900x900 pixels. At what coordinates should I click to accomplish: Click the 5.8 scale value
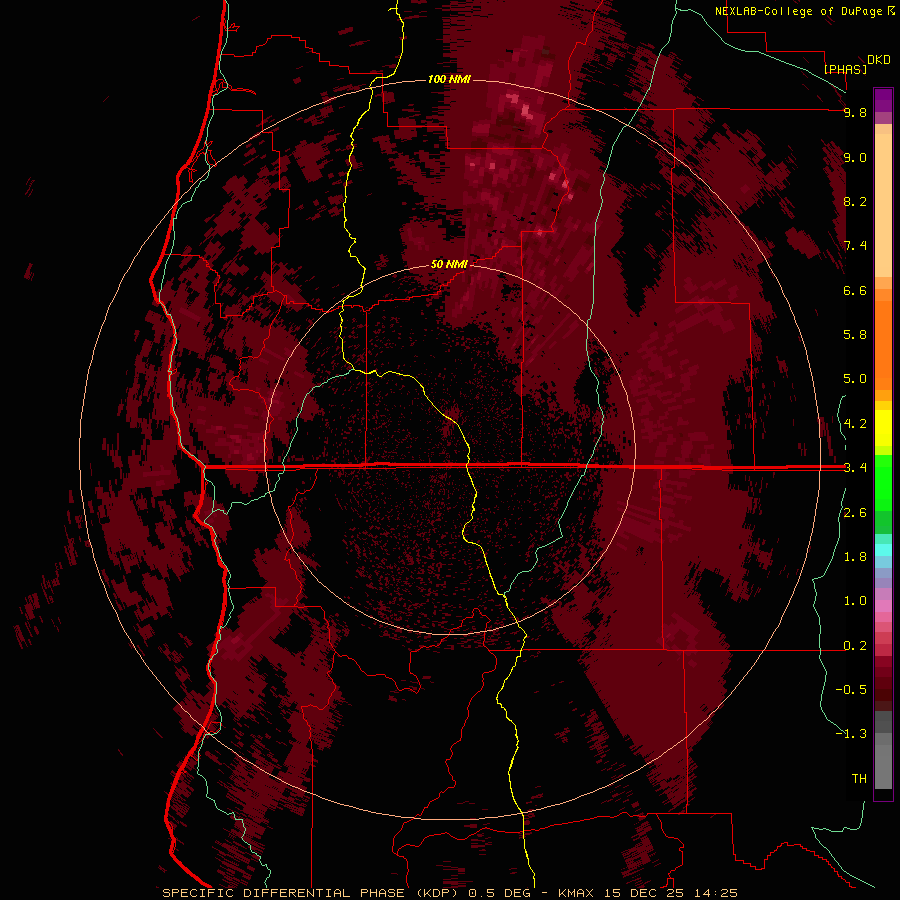[855, 334]
